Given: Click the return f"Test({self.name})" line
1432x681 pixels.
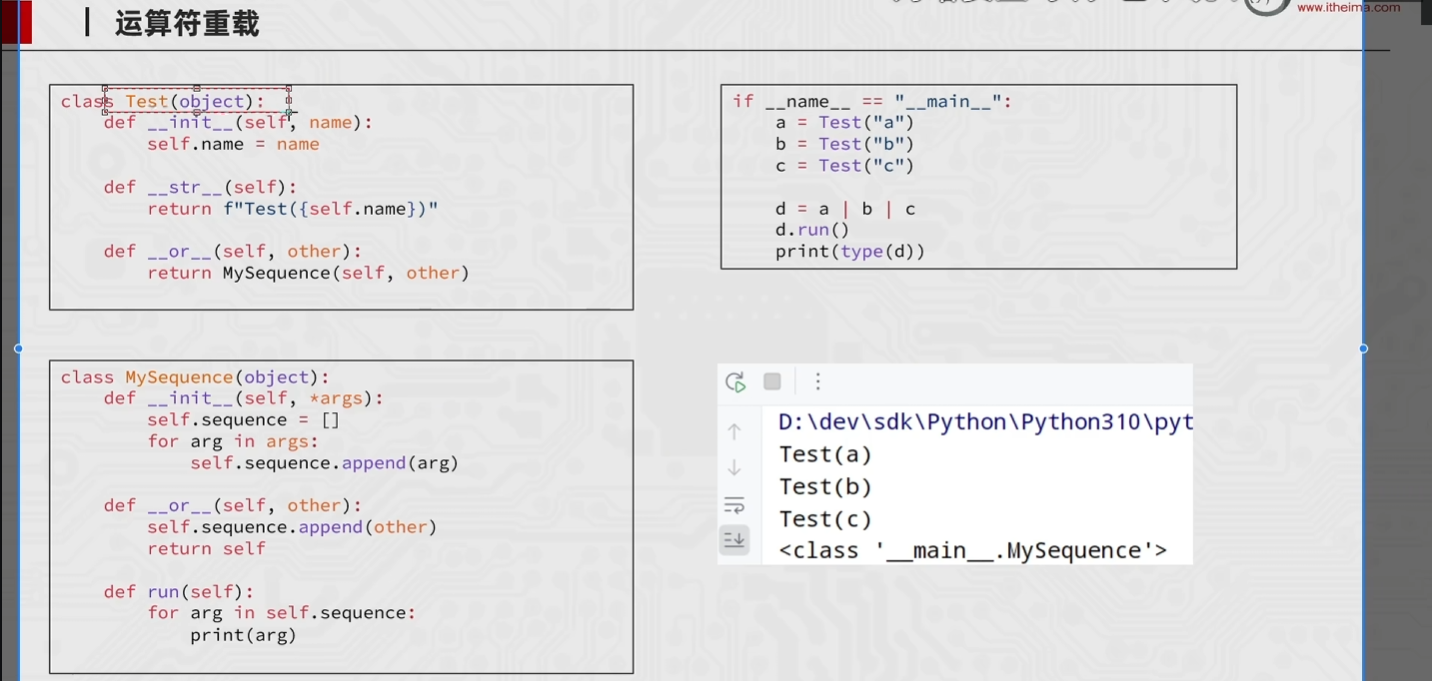Looking at the screenshot, I should point(293,209).
